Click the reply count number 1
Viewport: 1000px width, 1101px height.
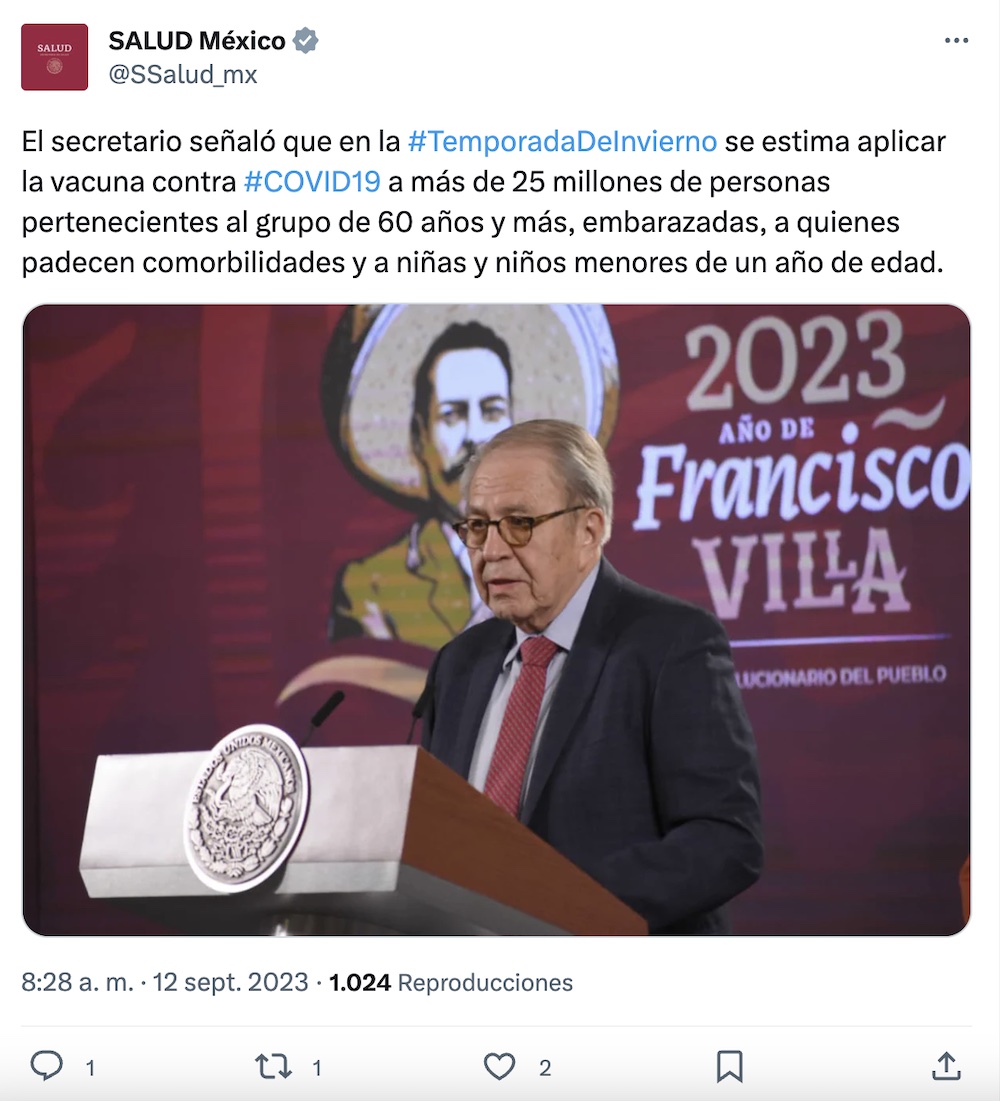point(90,1068)
